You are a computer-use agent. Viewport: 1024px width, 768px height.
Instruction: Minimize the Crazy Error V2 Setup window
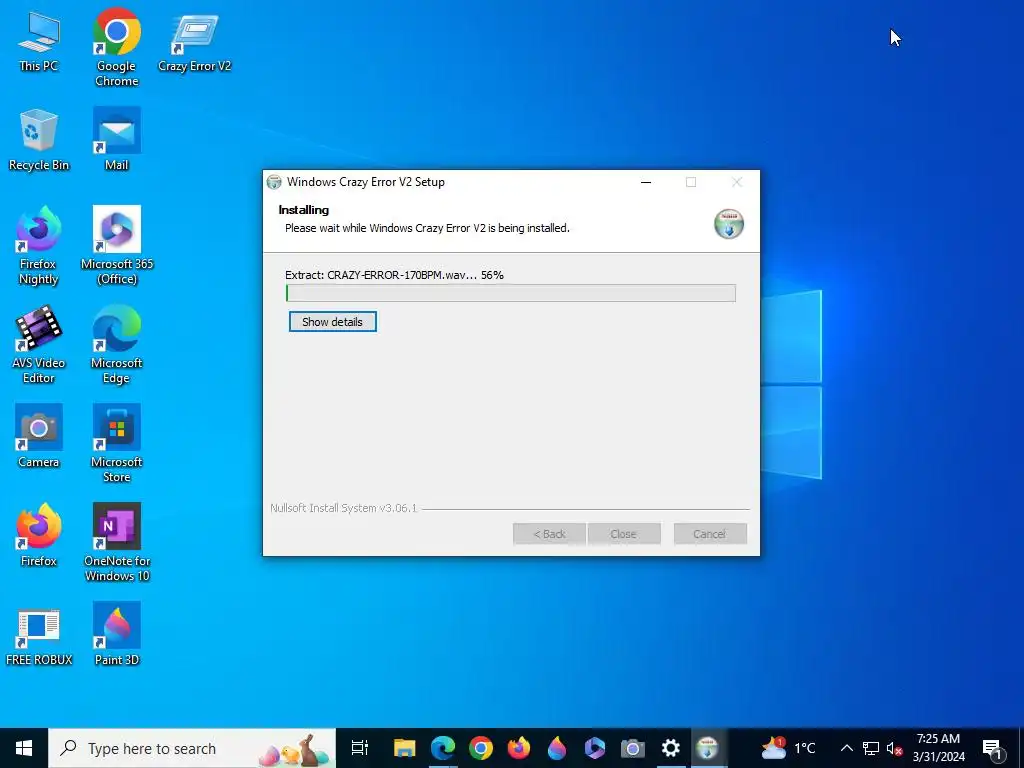(x=646, y=182)
